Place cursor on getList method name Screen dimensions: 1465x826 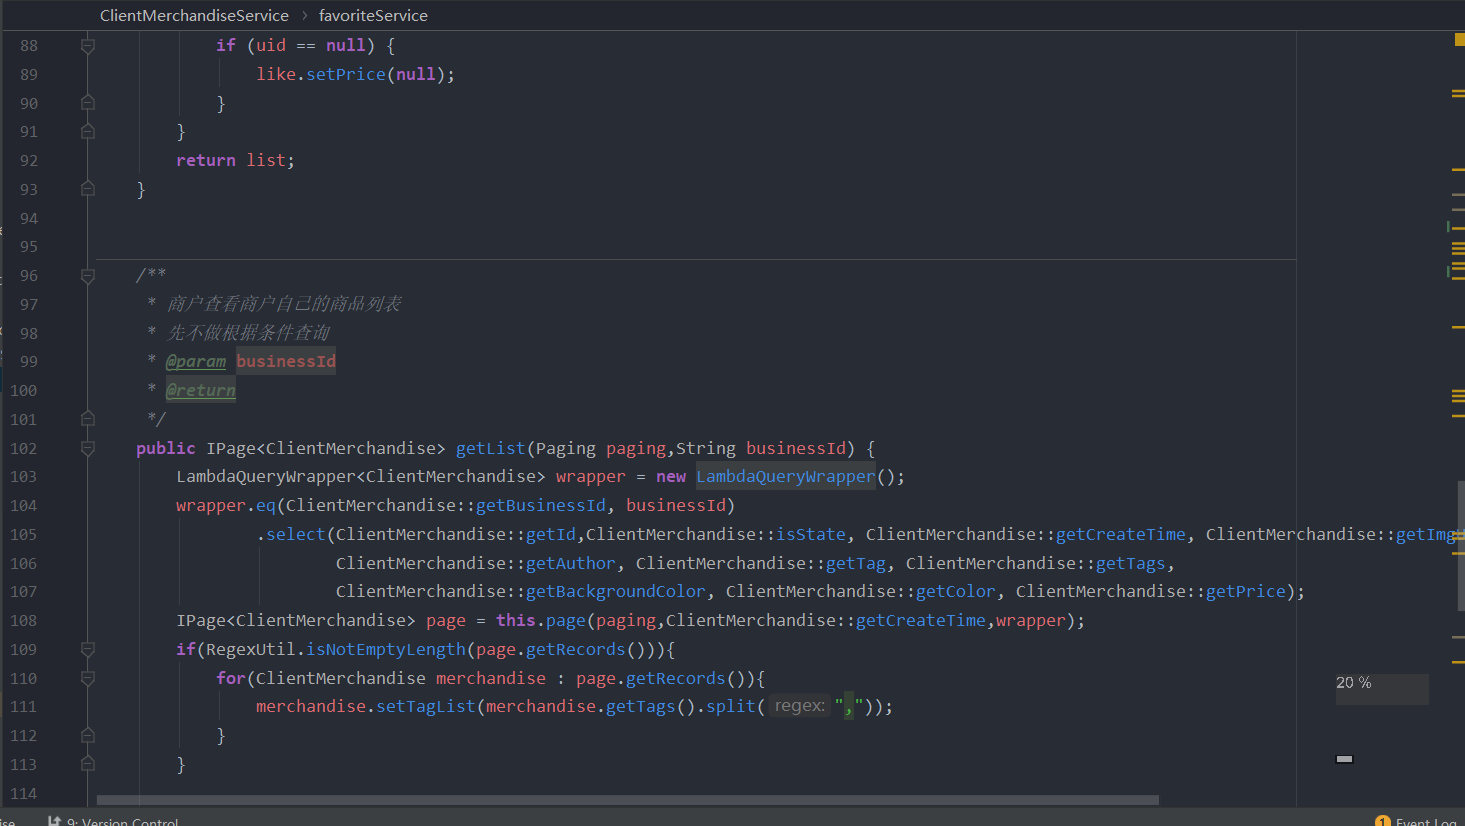point(490,448)
